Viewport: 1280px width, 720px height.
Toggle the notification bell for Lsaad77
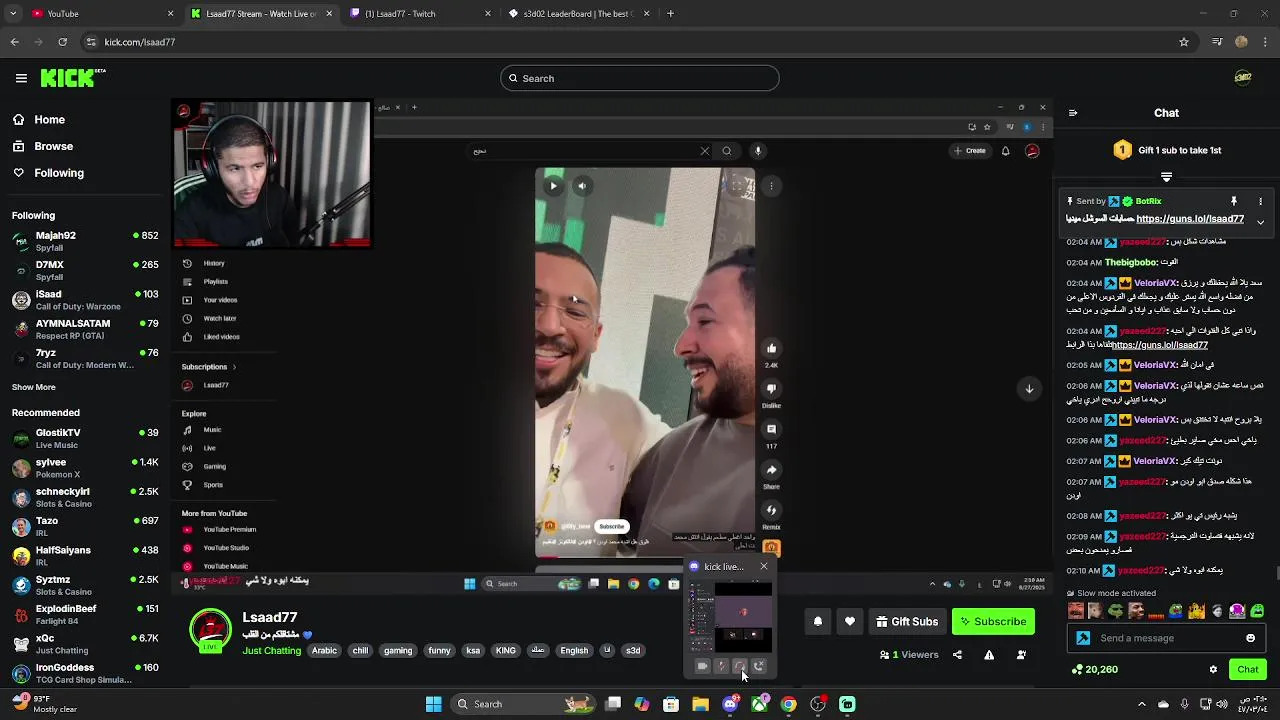click(x=818, y=621)
